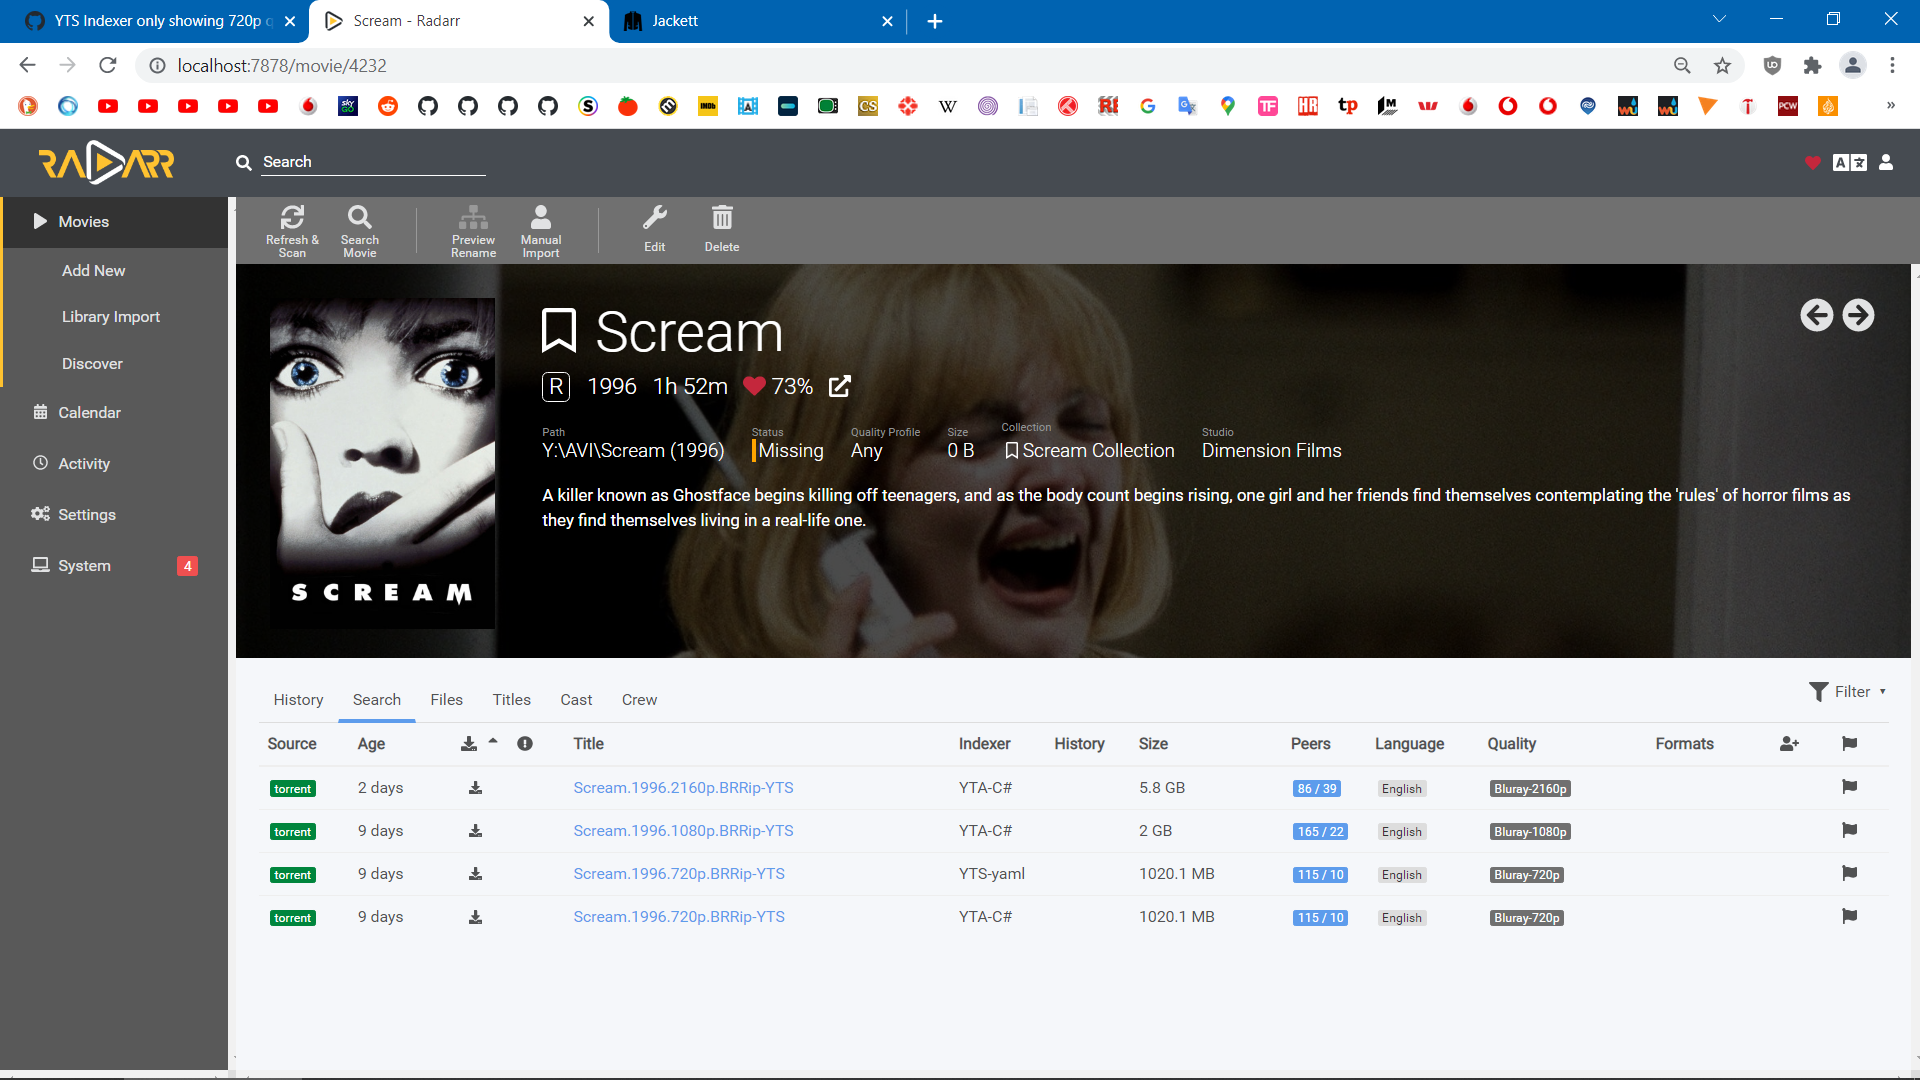
Task: Toggle the monitored bookmark beside Scream title
Action: coord(559,331)
